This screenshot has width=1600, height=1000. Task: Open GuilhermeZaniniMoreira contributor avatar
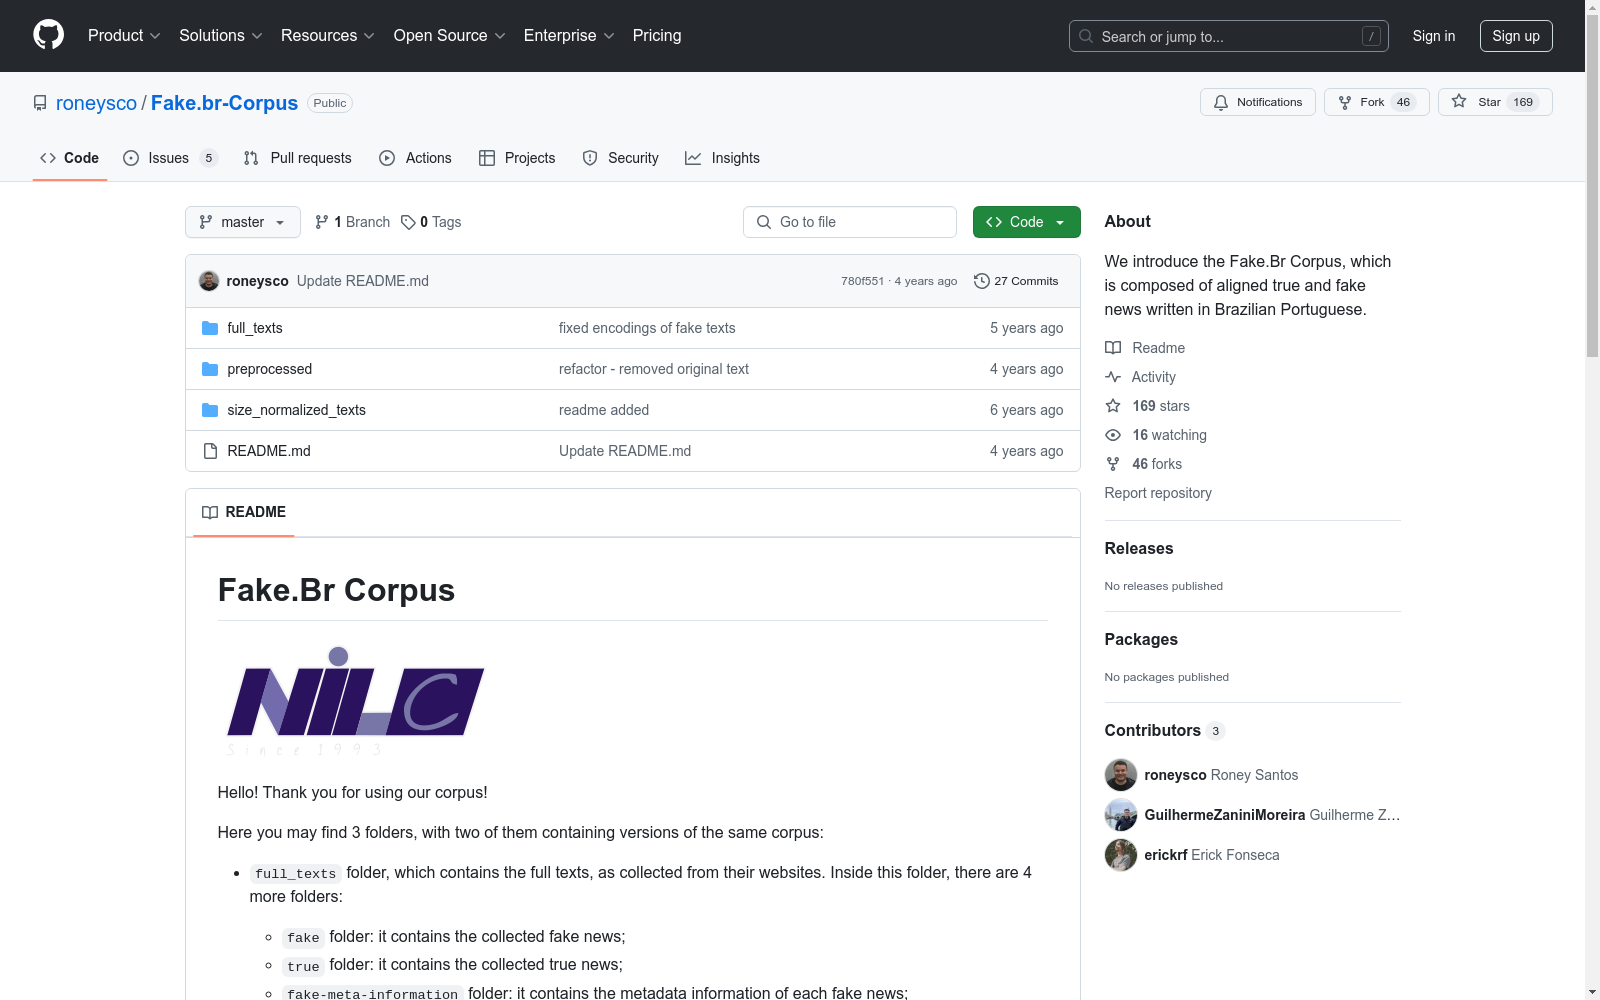click(1121, 815)
